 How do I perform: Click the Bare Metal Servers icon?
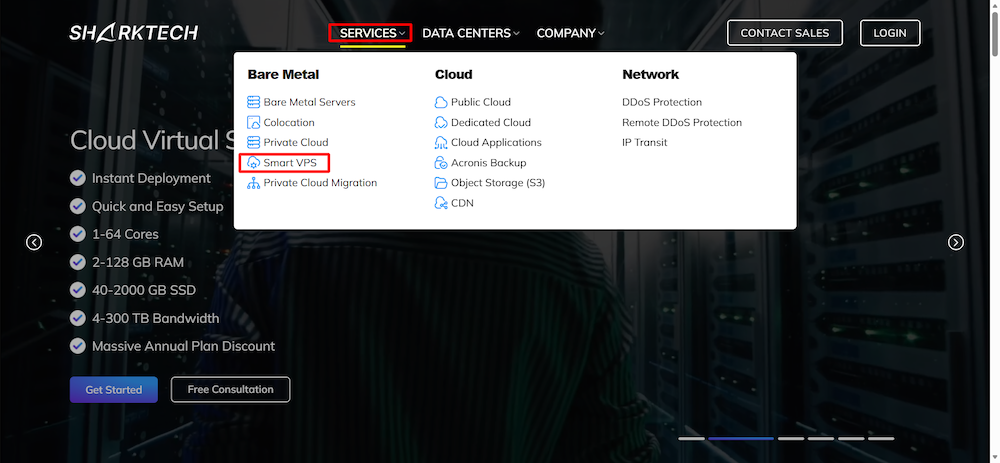(x=254, y=102)
